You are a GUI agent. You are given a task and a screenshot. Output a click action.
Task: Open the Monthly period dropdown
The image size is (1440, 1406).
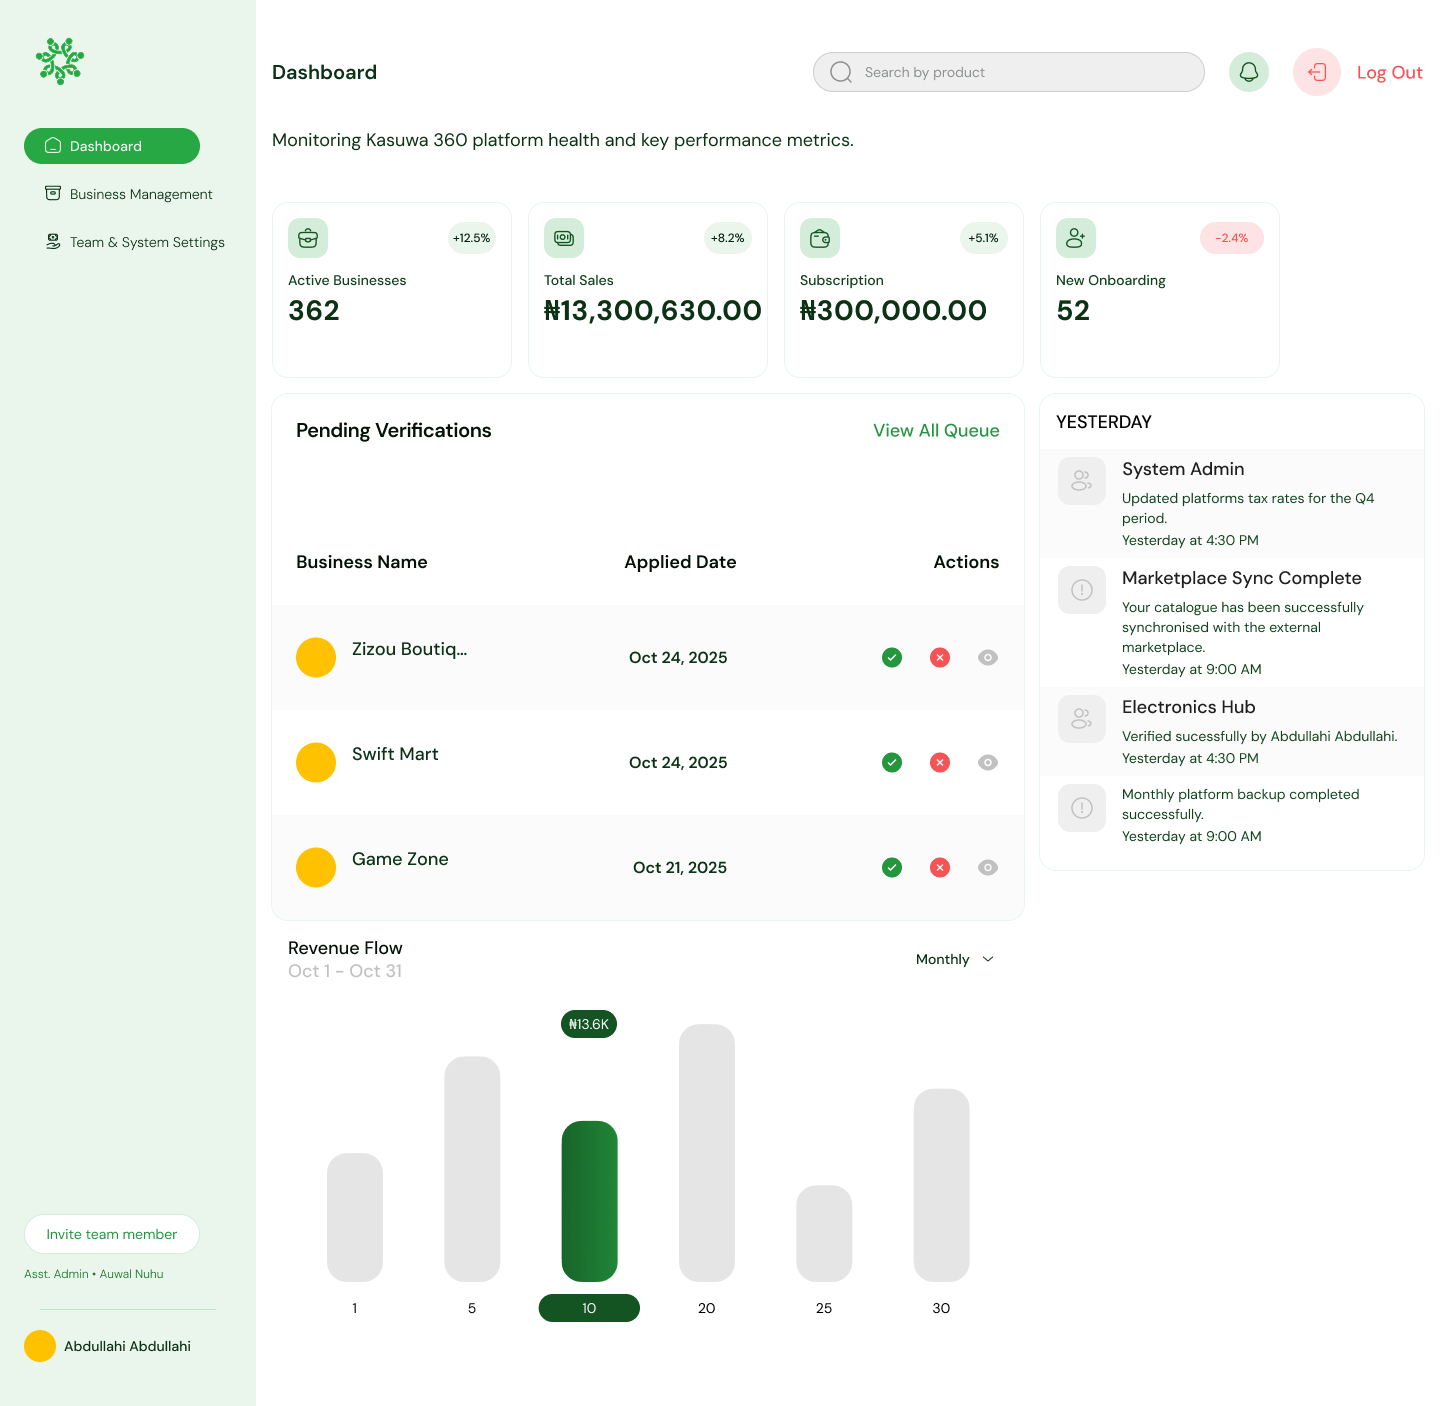tap(955, 959)
